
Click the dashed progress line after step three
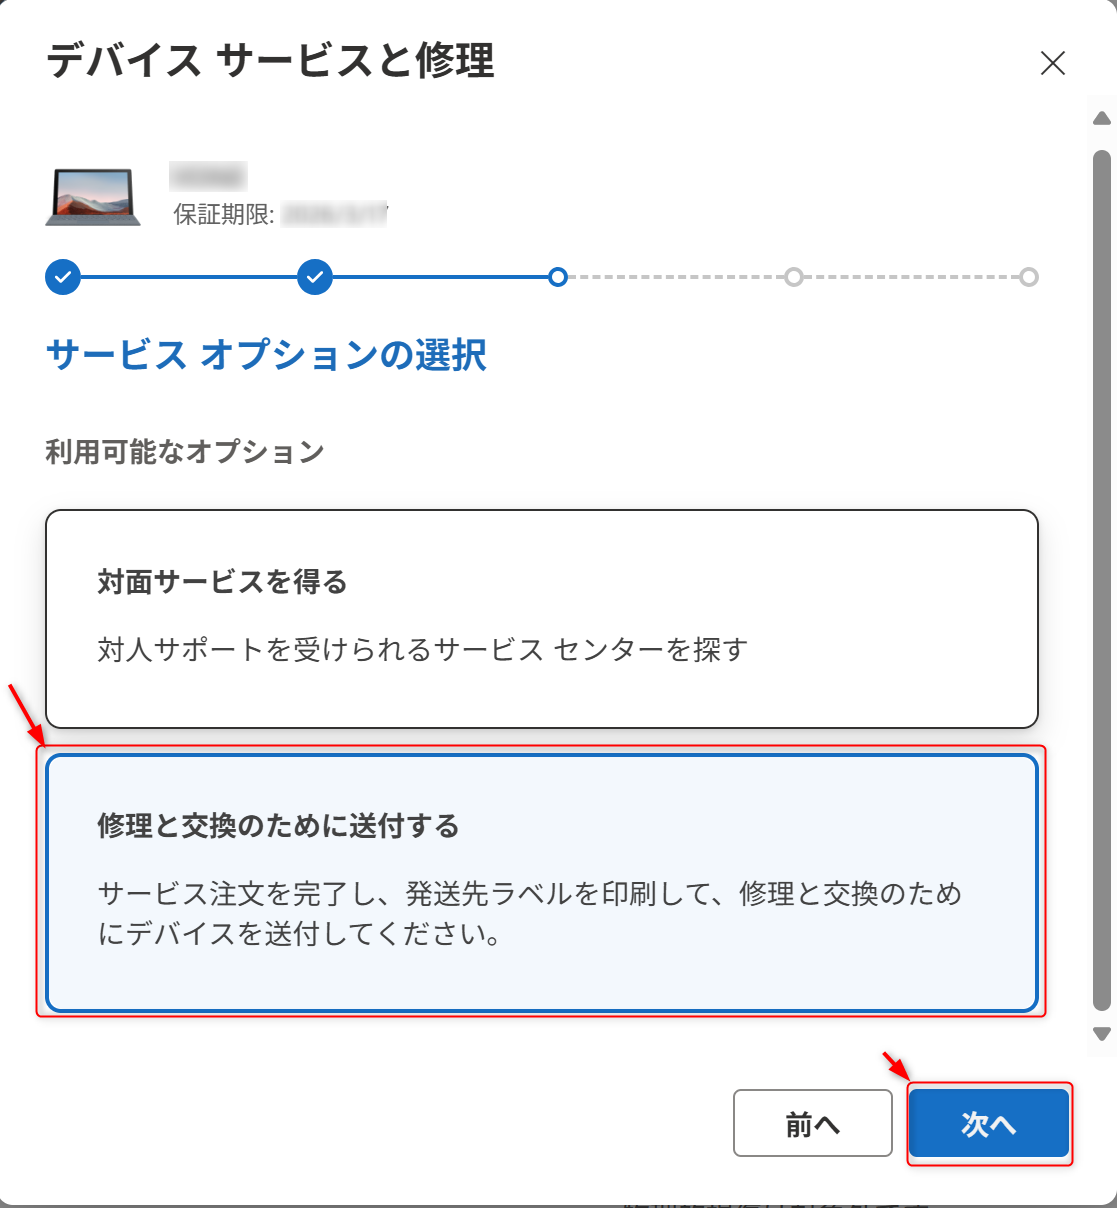tap(675, 277)
